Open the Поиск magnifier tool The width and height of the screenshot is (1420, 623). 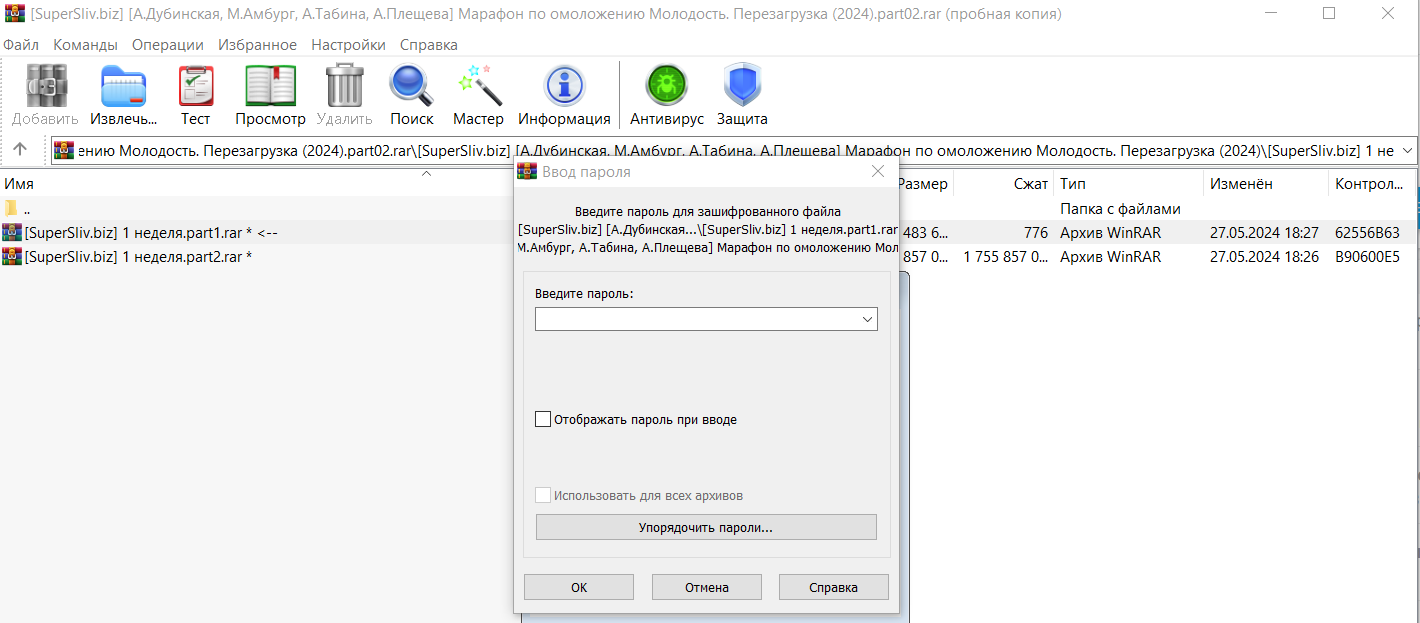click(x=411, y=86)
